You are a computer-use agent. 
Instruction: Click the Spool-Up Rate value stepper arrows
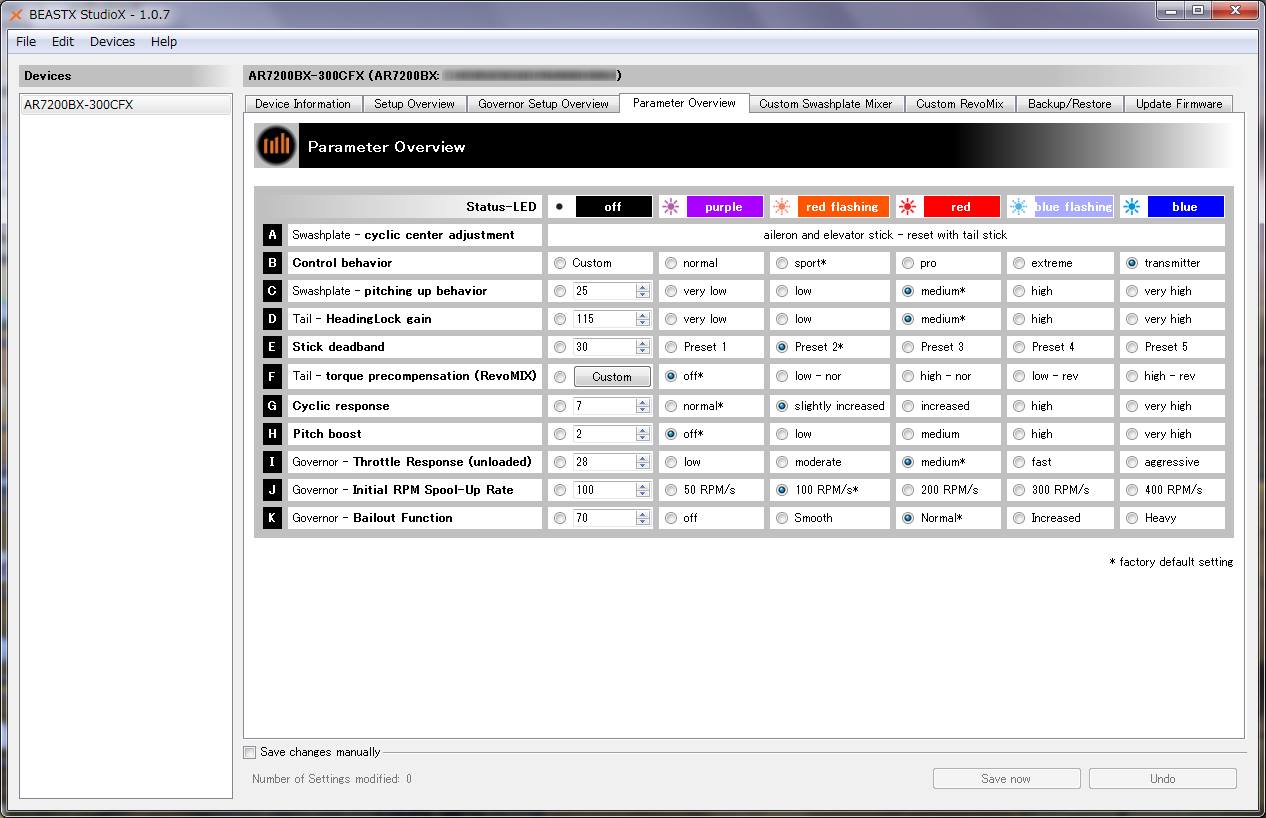[x=643, y=490]
